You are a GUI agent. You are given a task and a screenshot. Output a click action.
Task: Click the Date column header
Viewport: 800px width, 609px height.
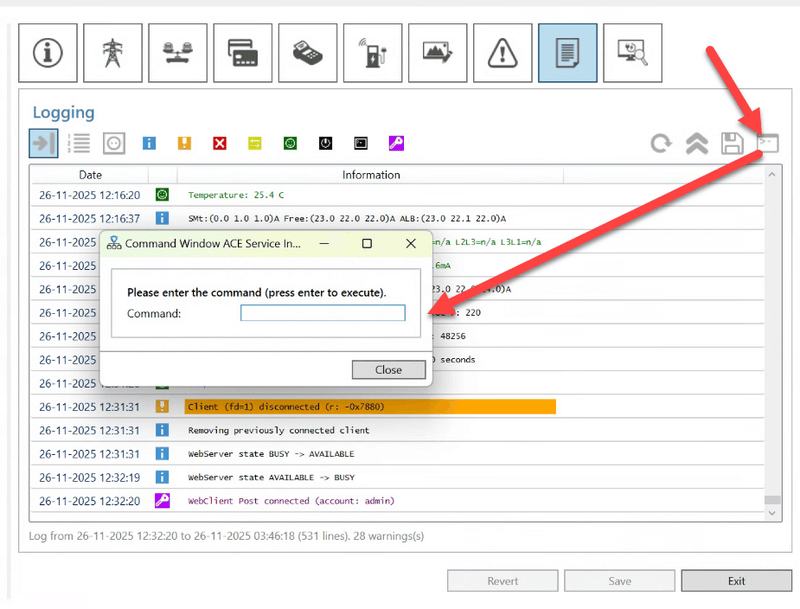pyautogui.click(x=90, y=175)
